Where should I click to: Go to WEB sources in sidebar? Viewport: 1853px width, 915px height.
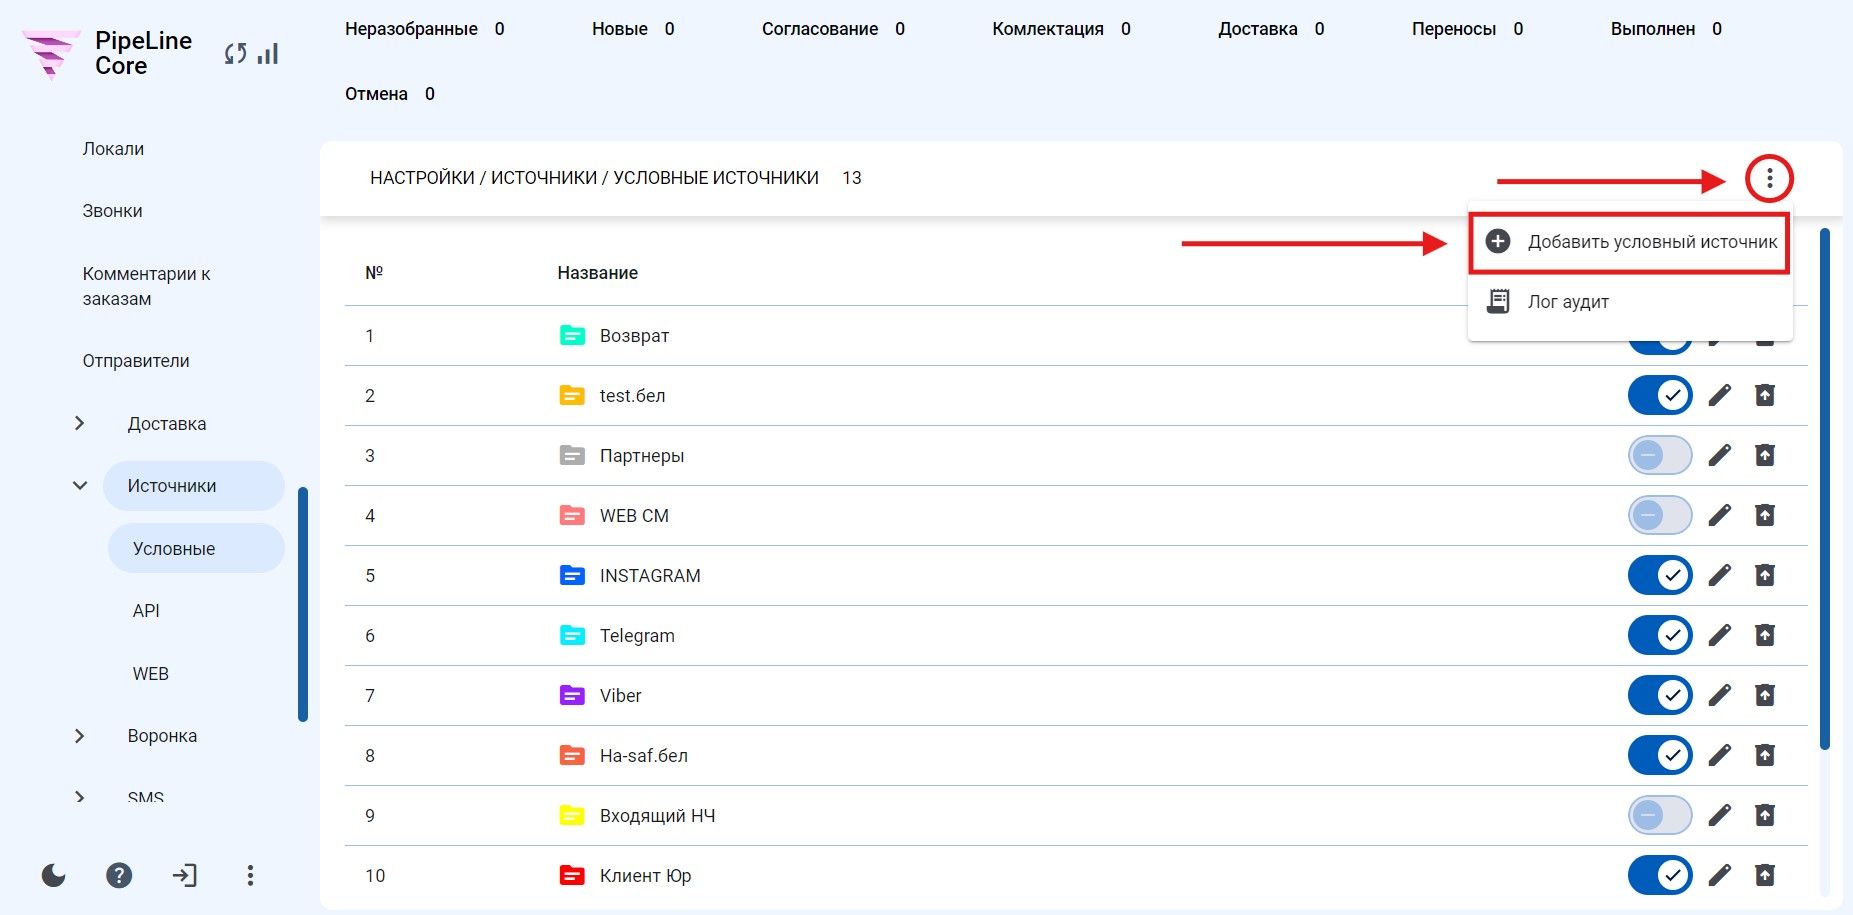[x=151, y=674]
